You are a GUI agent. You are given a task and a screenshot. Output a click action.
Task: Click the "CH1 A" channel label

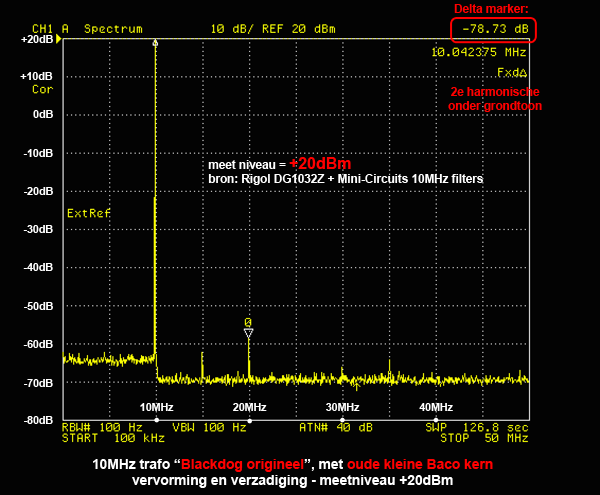pyautogui.click(x=51, y=29)
